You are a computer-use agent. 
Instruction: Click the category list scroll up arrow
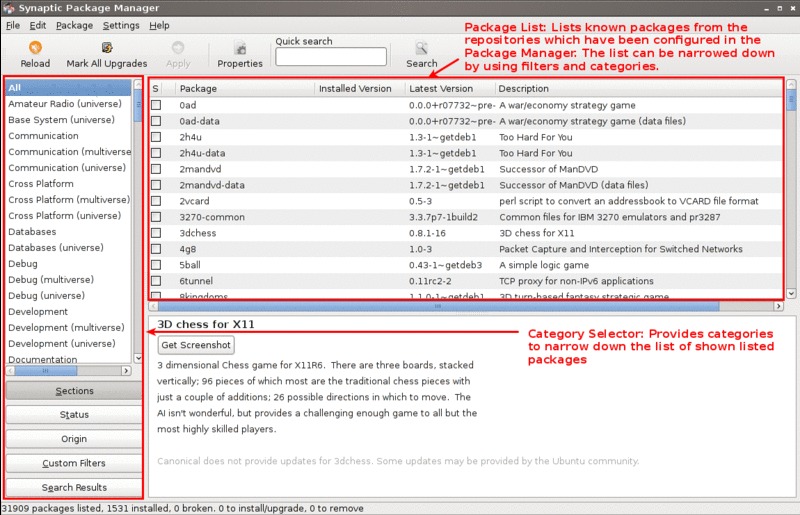(138, 84)
